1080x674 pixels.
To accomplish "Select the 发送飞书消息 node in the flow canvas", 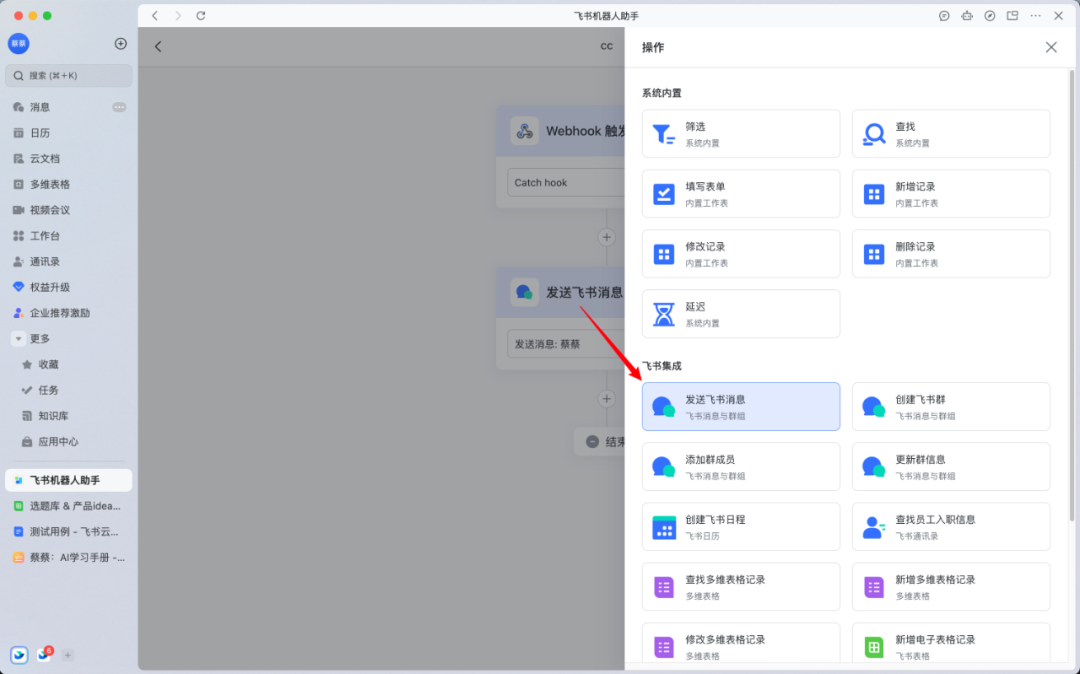I will click(x=561, y=292).
